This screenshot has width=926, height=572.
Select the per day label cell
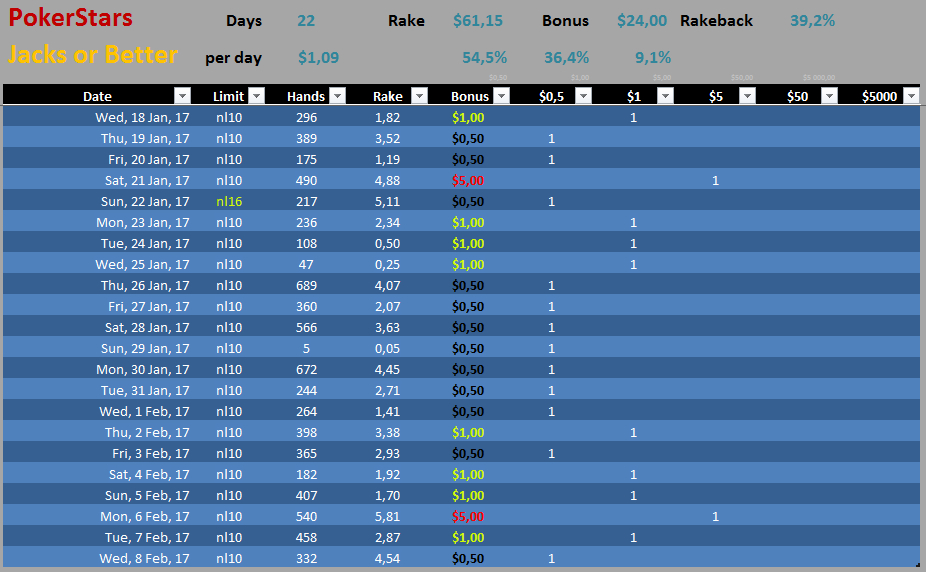[233, 58]
